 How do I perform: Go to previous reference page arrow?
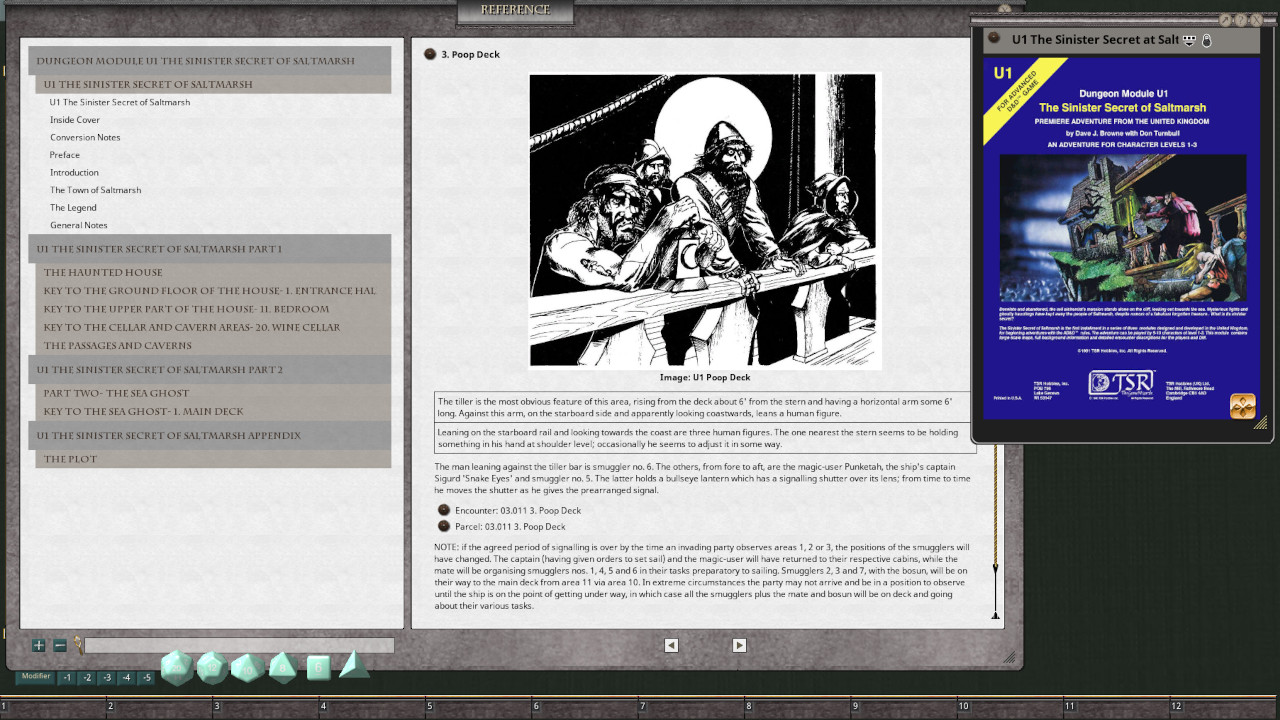click(671, 645)
